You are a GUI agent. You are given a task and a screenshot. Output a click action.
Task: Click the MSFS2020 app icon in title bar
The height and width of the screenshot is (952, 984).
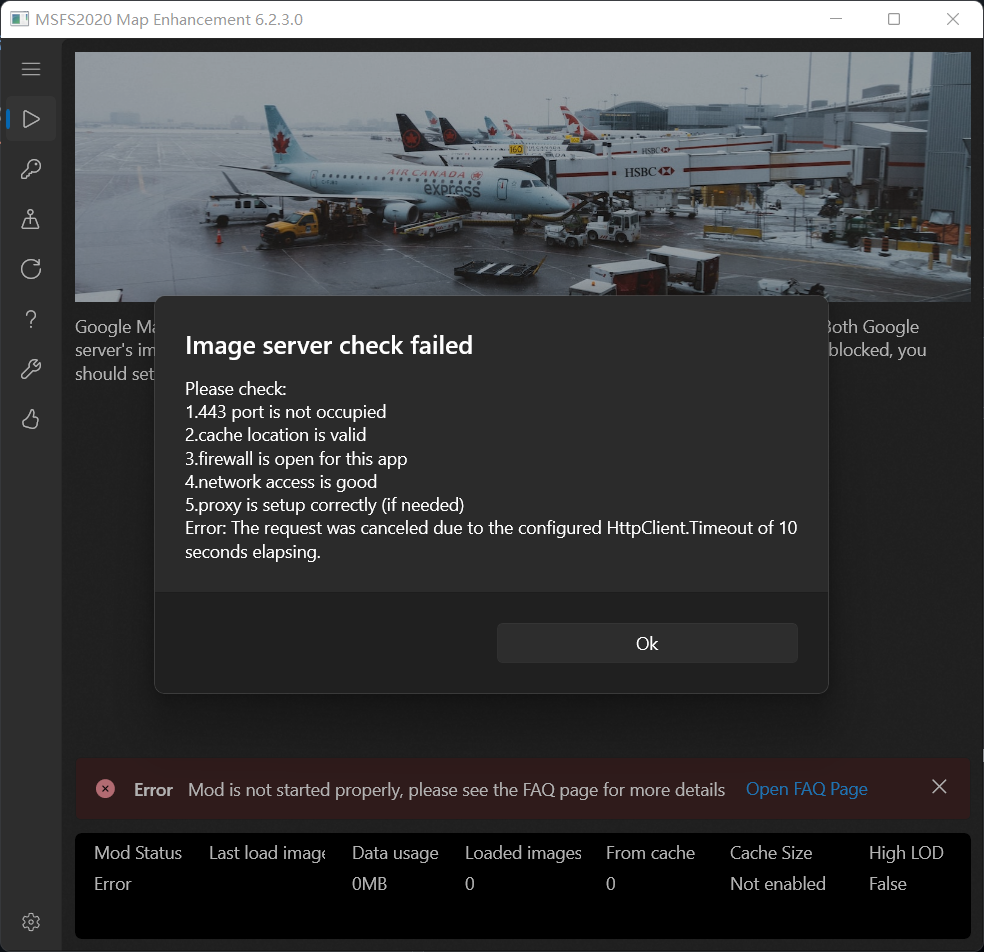(x=16, y=18)
